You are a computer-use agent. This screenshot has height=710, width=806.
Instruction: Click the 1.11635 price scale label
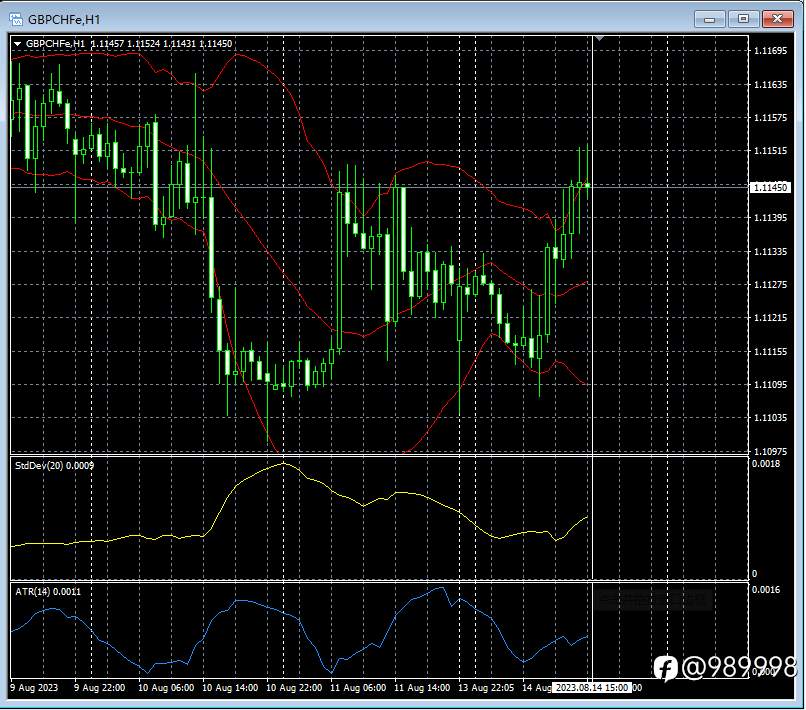click(770, 84)
